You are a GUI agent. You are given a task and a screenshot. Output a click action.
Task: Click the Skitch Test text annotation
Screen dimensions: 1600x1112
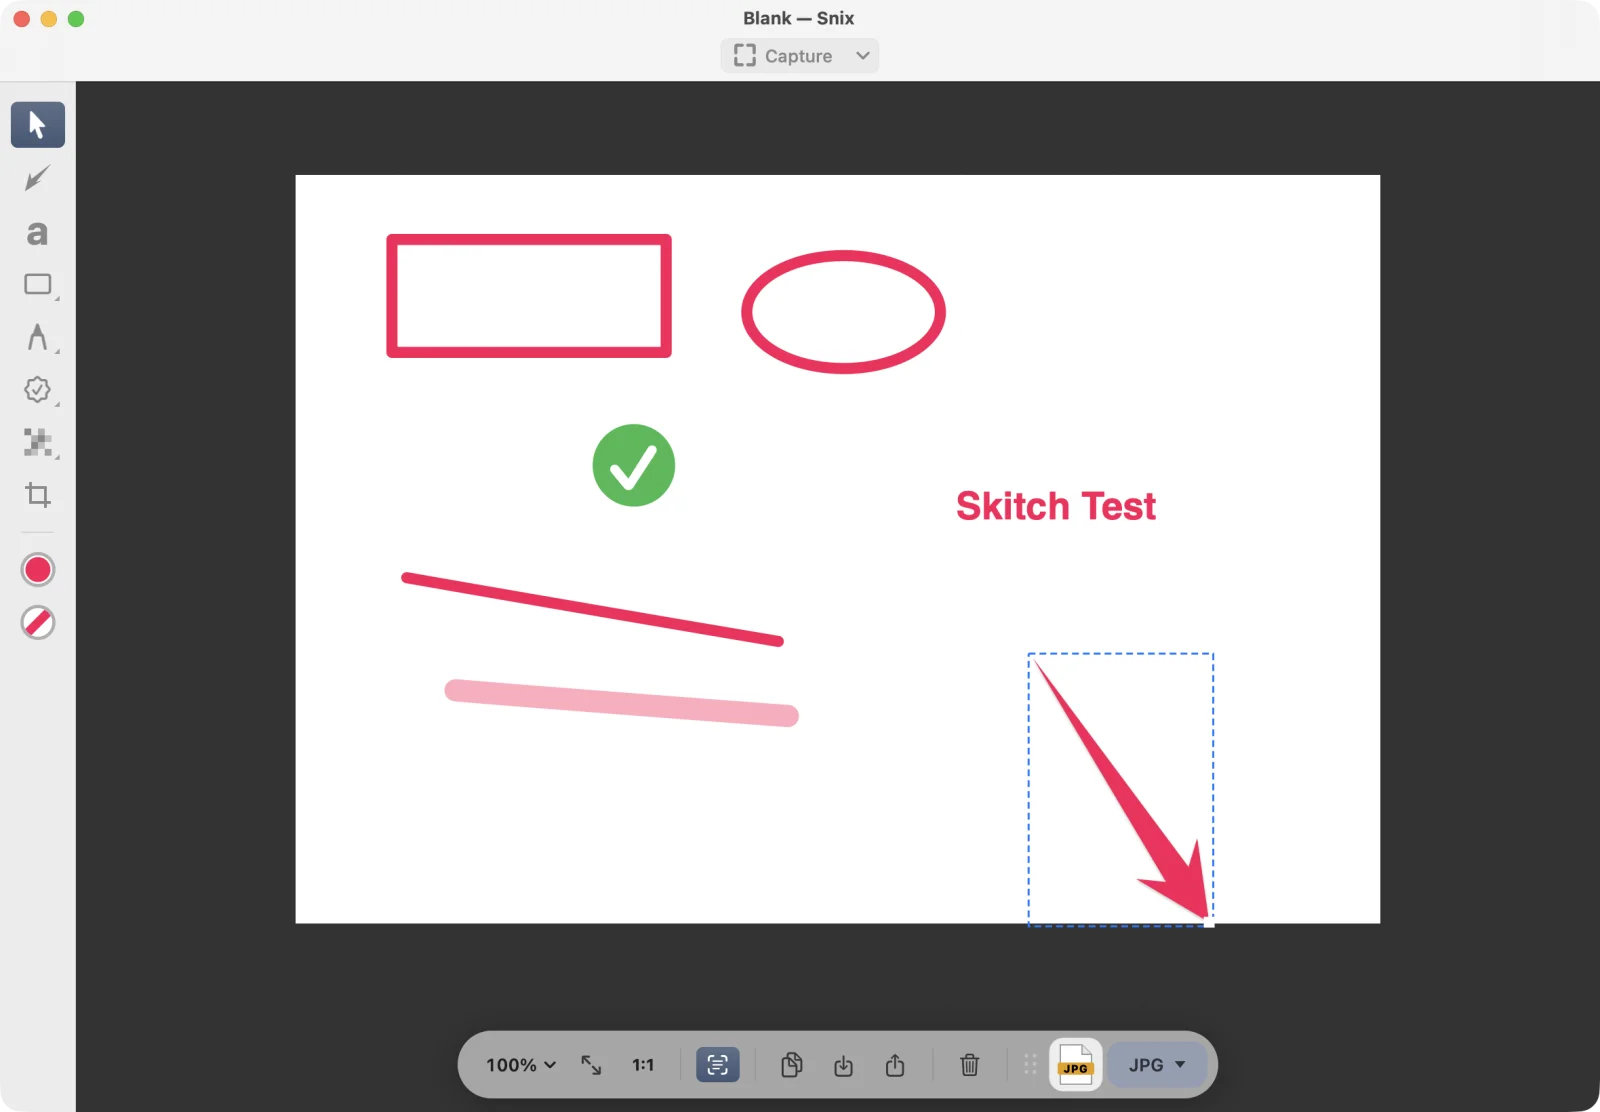(x=1055, y=506)
